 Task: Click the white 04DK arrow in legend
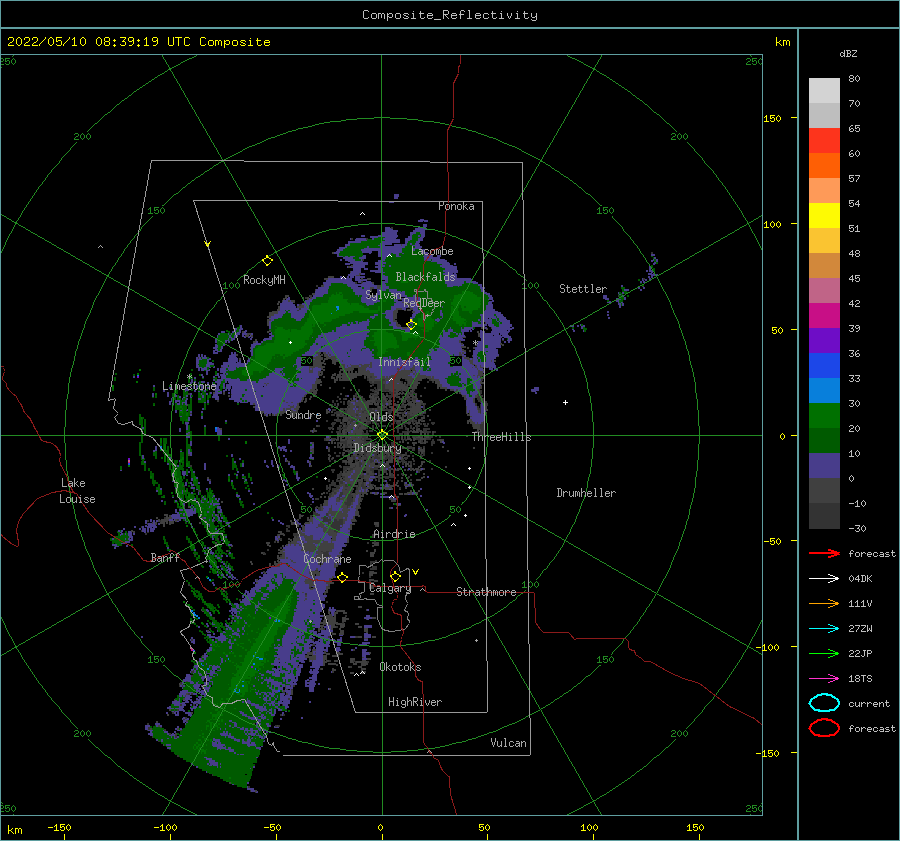[x=824, y=579]
